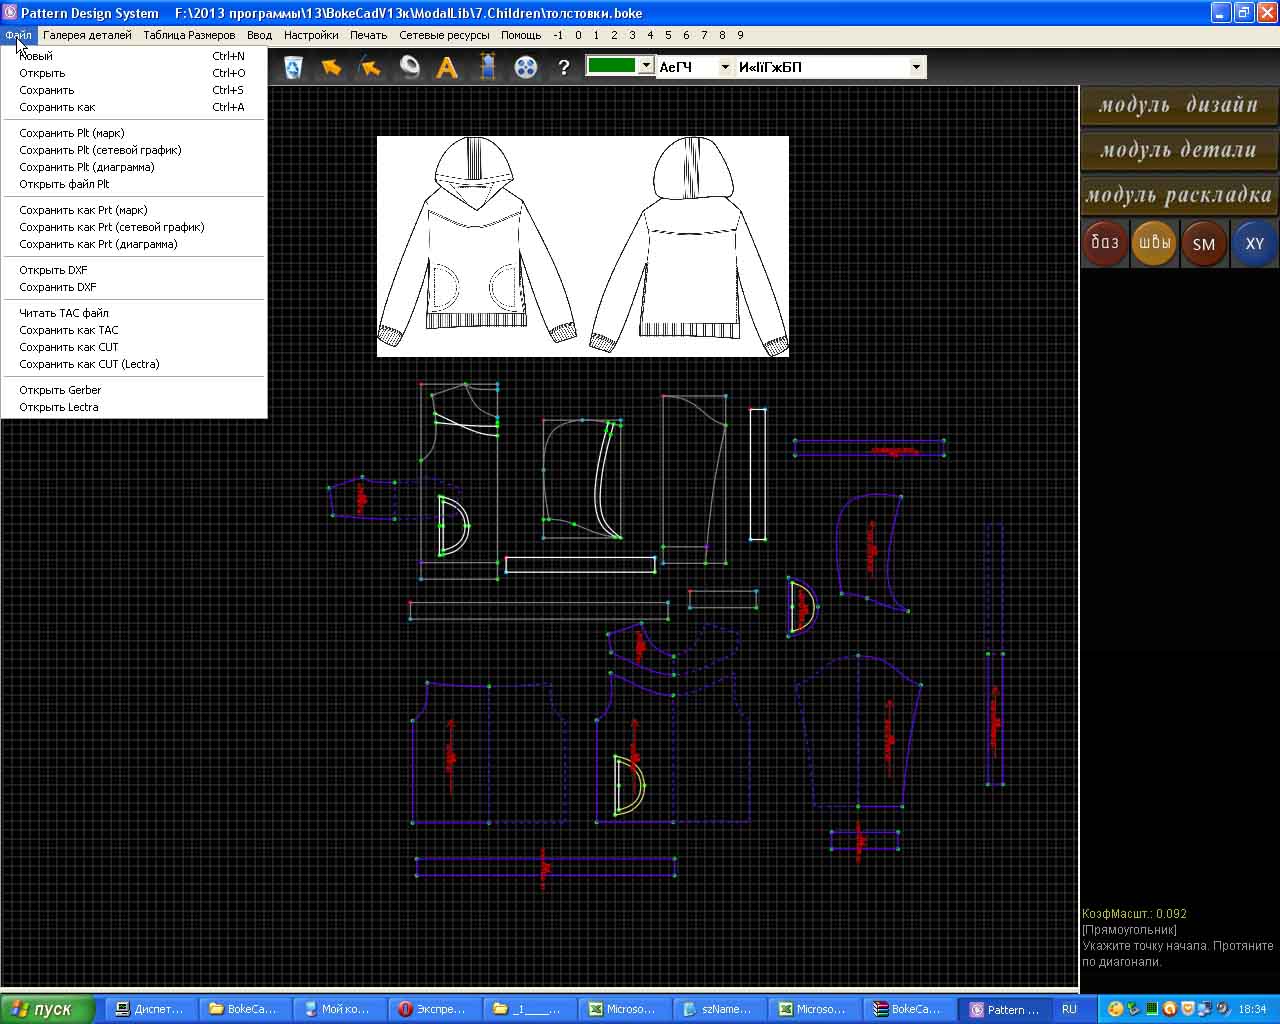Toggle the round 'швы' seams button
Viewport: 1280px width, 1024px height.
1154,243
